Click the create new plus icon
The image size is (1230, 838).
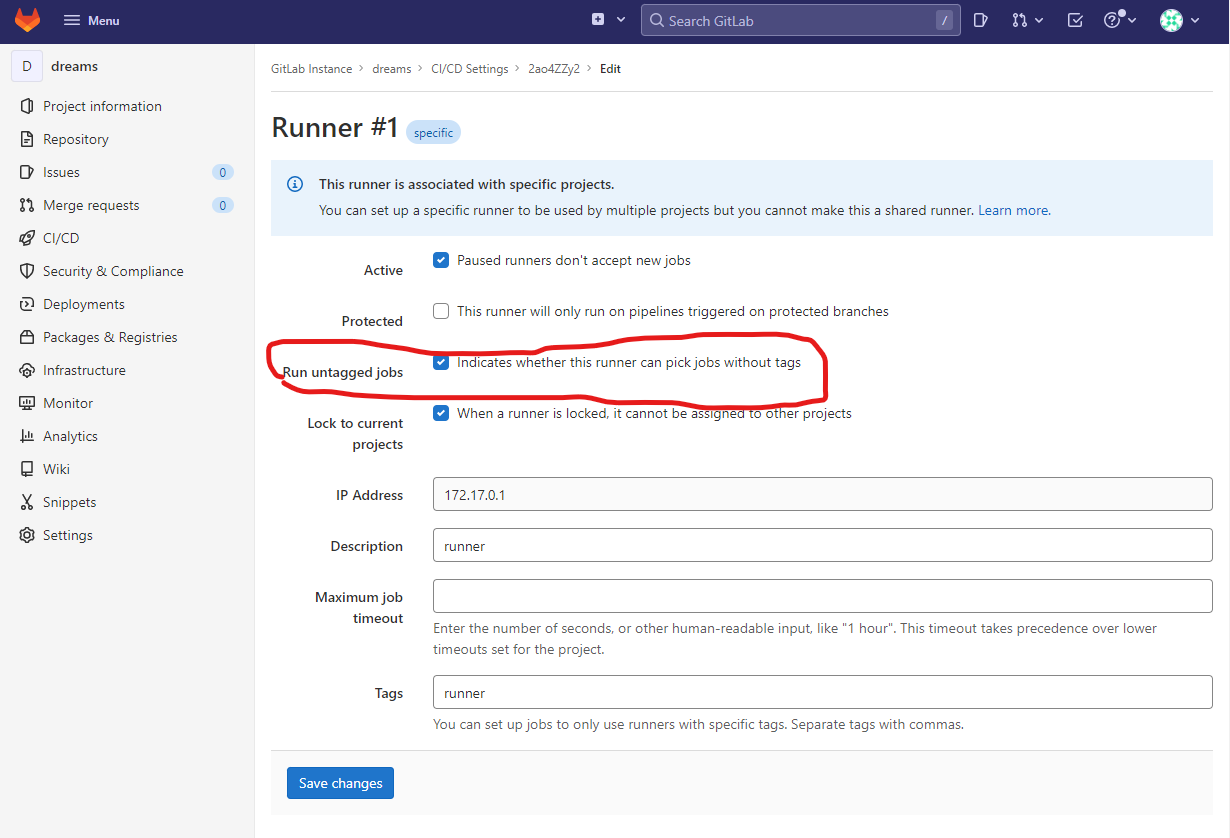coord(598,19)
